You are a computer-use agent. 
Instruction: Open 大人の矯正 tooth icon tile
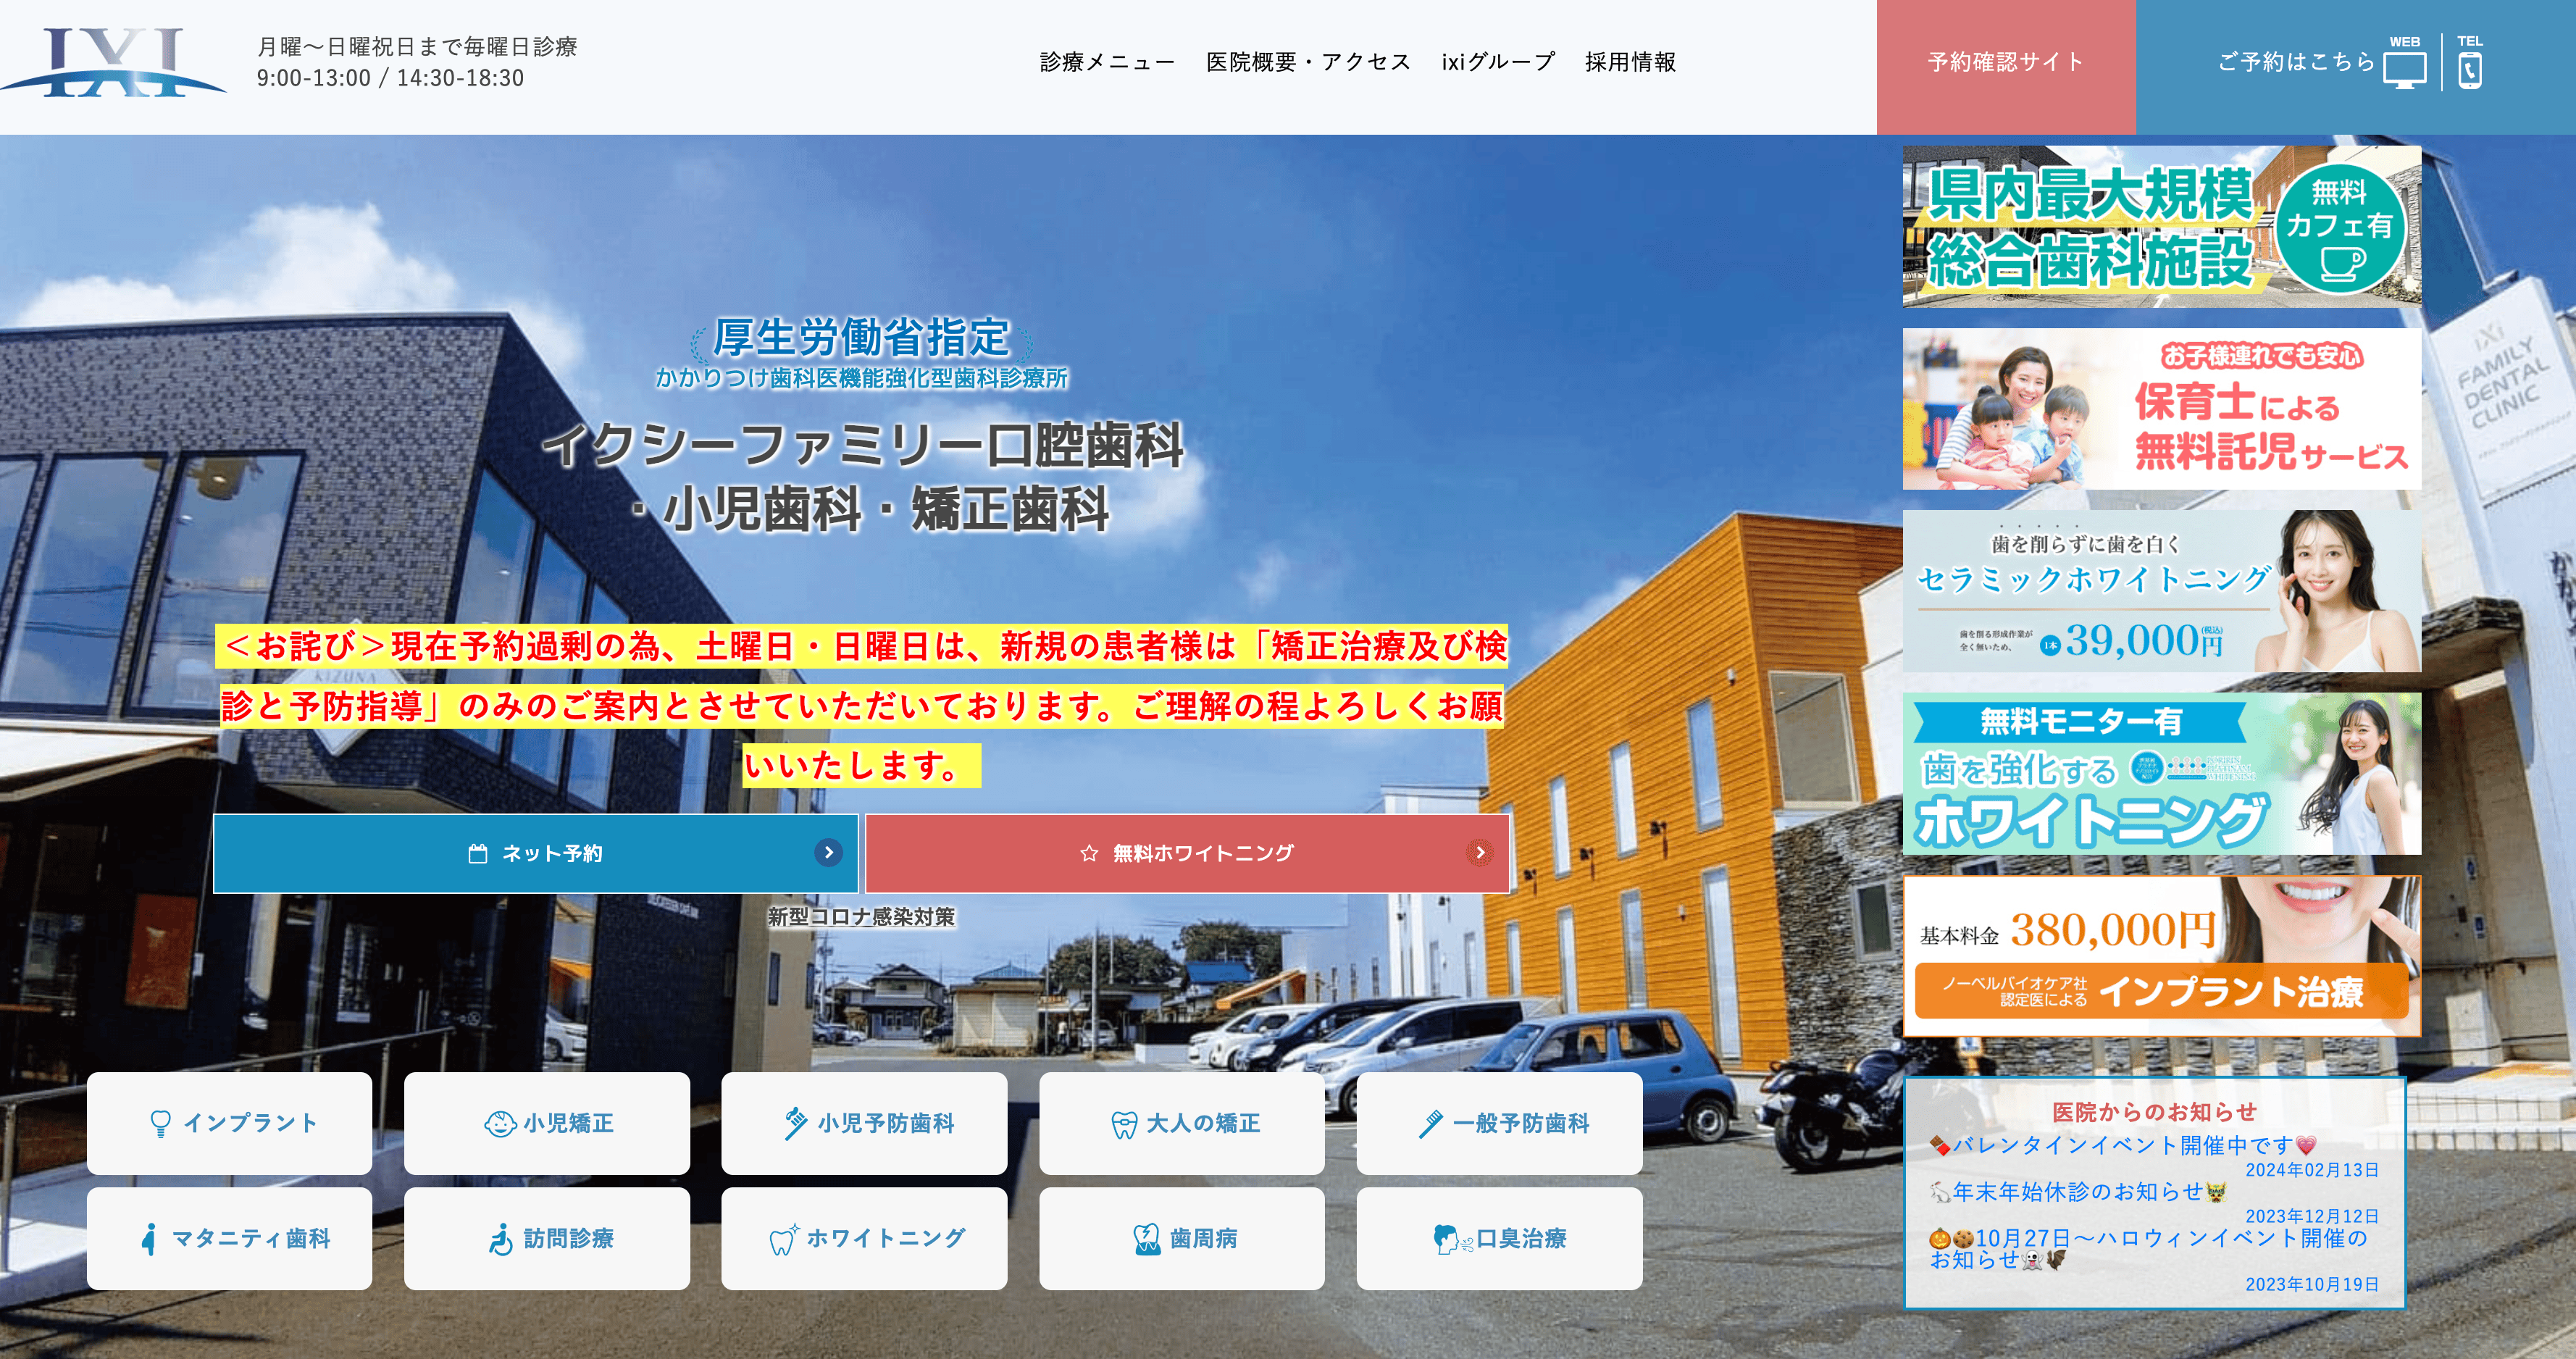1181,1123
